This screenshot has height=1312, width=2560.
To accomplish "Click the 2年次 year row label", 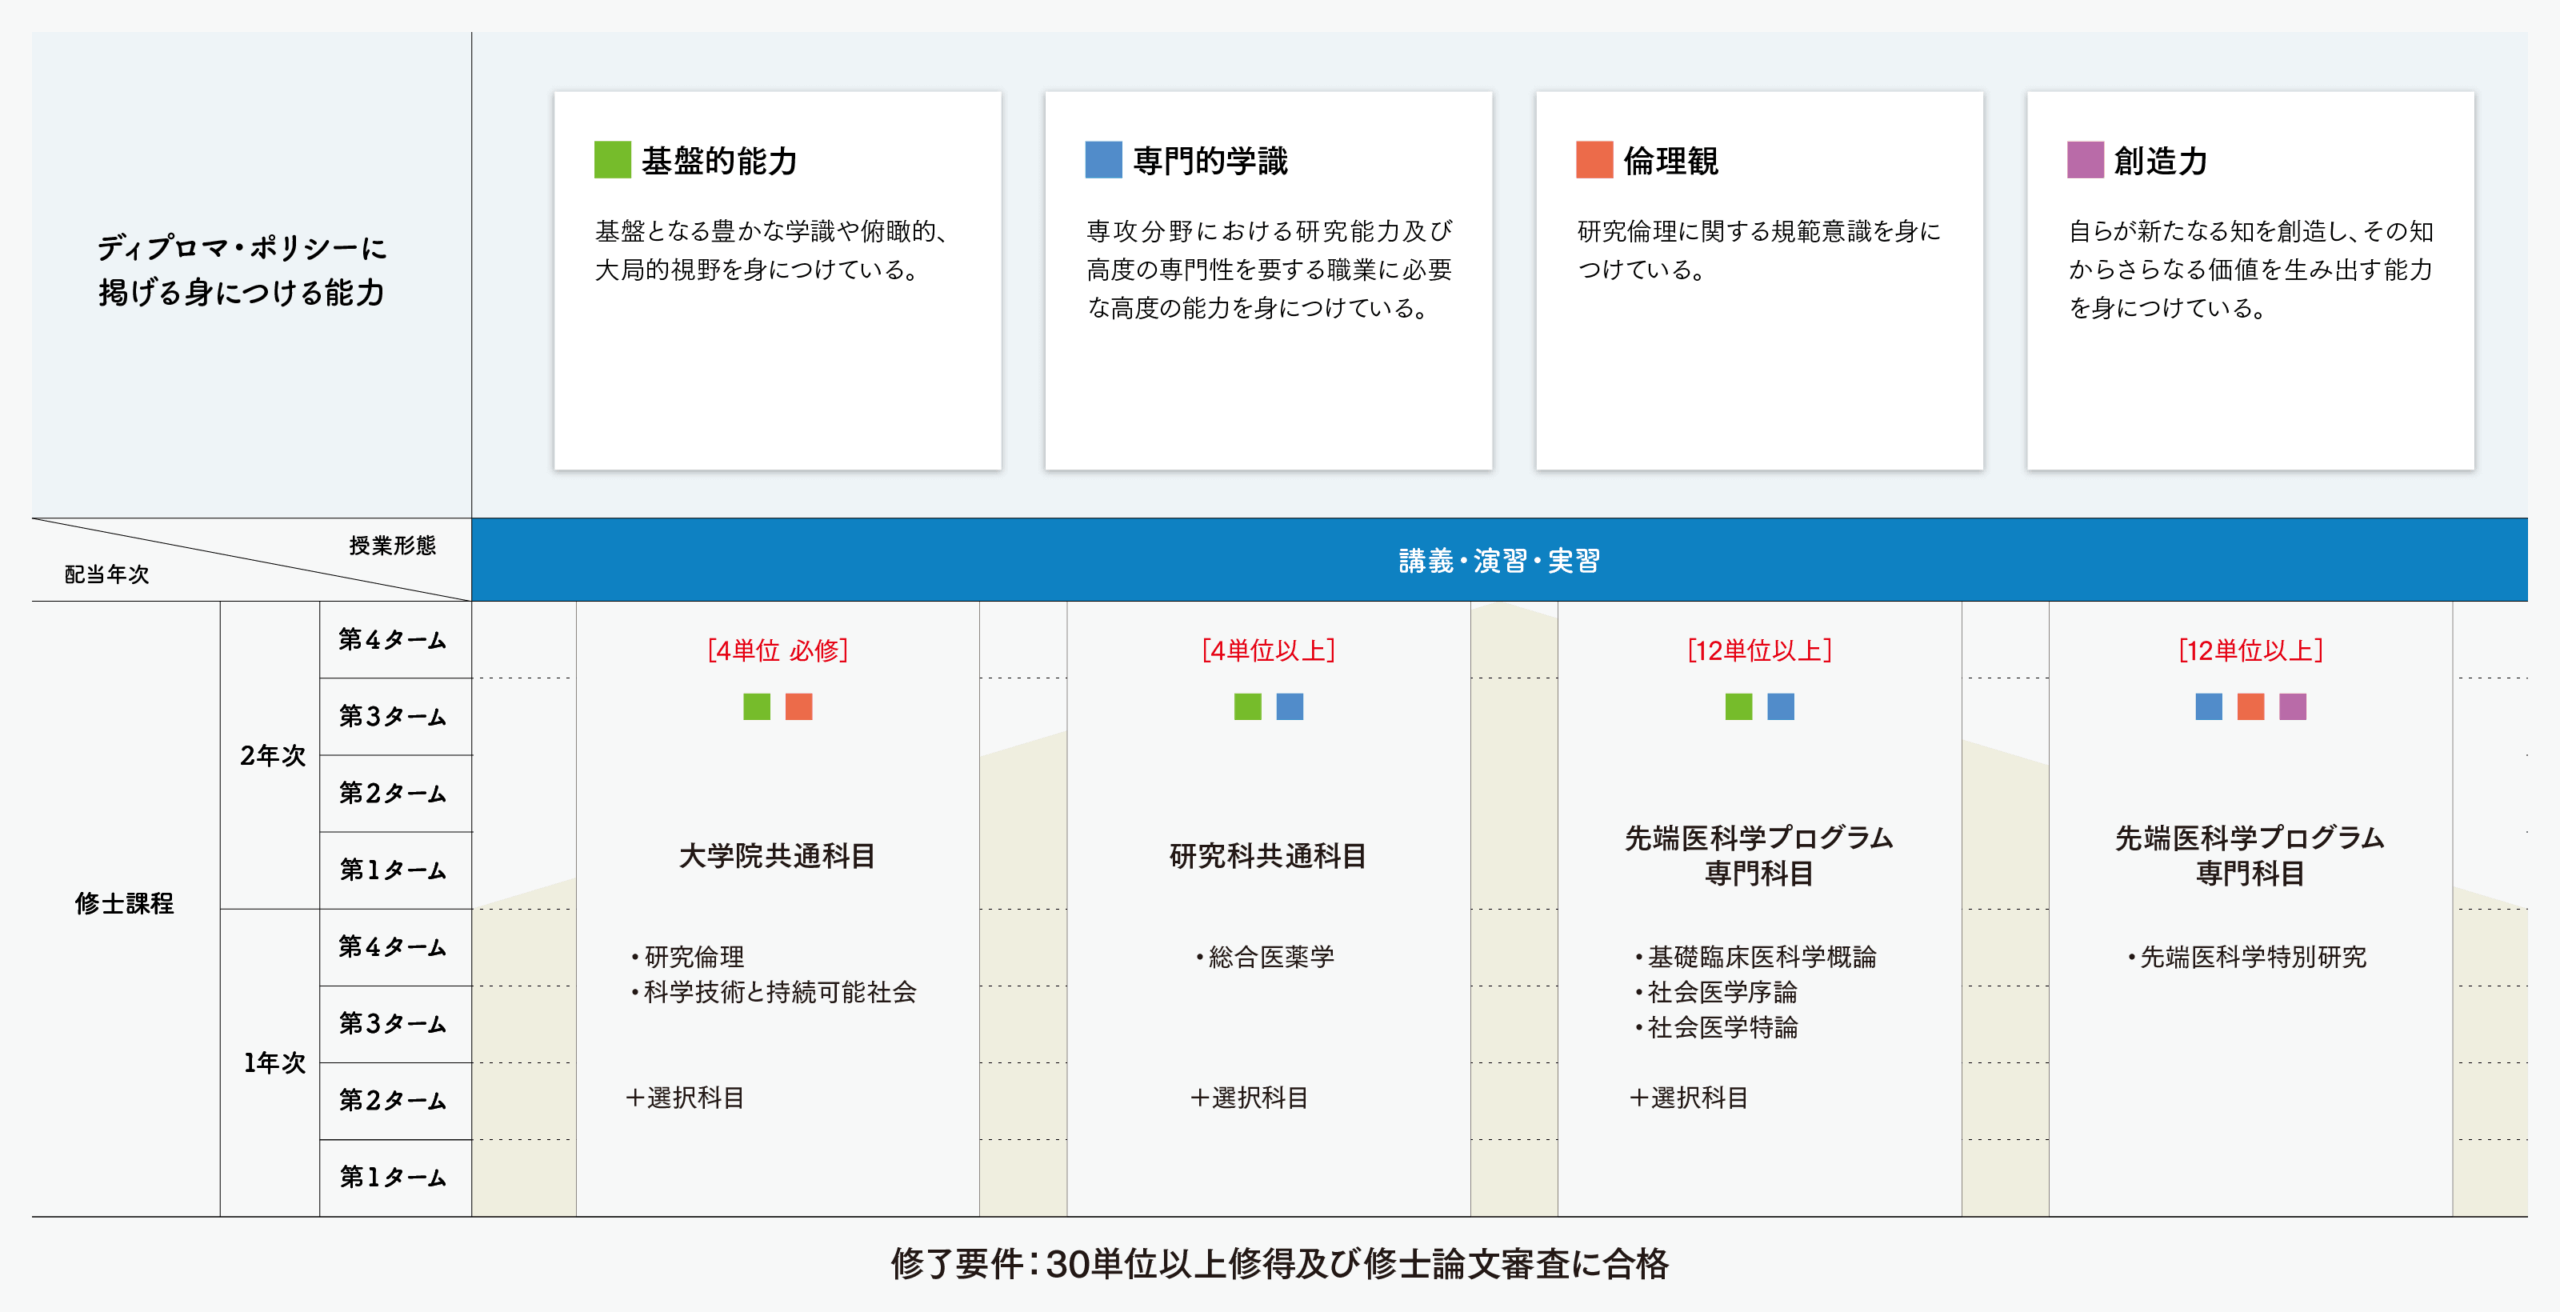I will (272, 755).
